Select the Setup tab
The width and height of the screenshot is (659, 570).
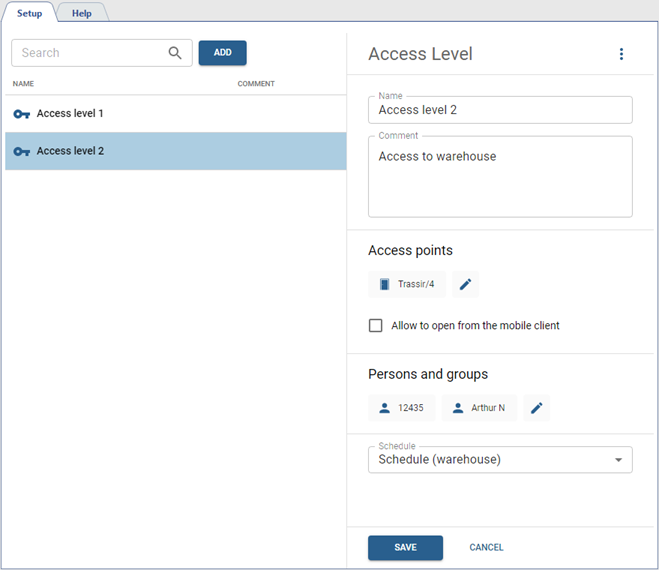[x=30, y=13]
